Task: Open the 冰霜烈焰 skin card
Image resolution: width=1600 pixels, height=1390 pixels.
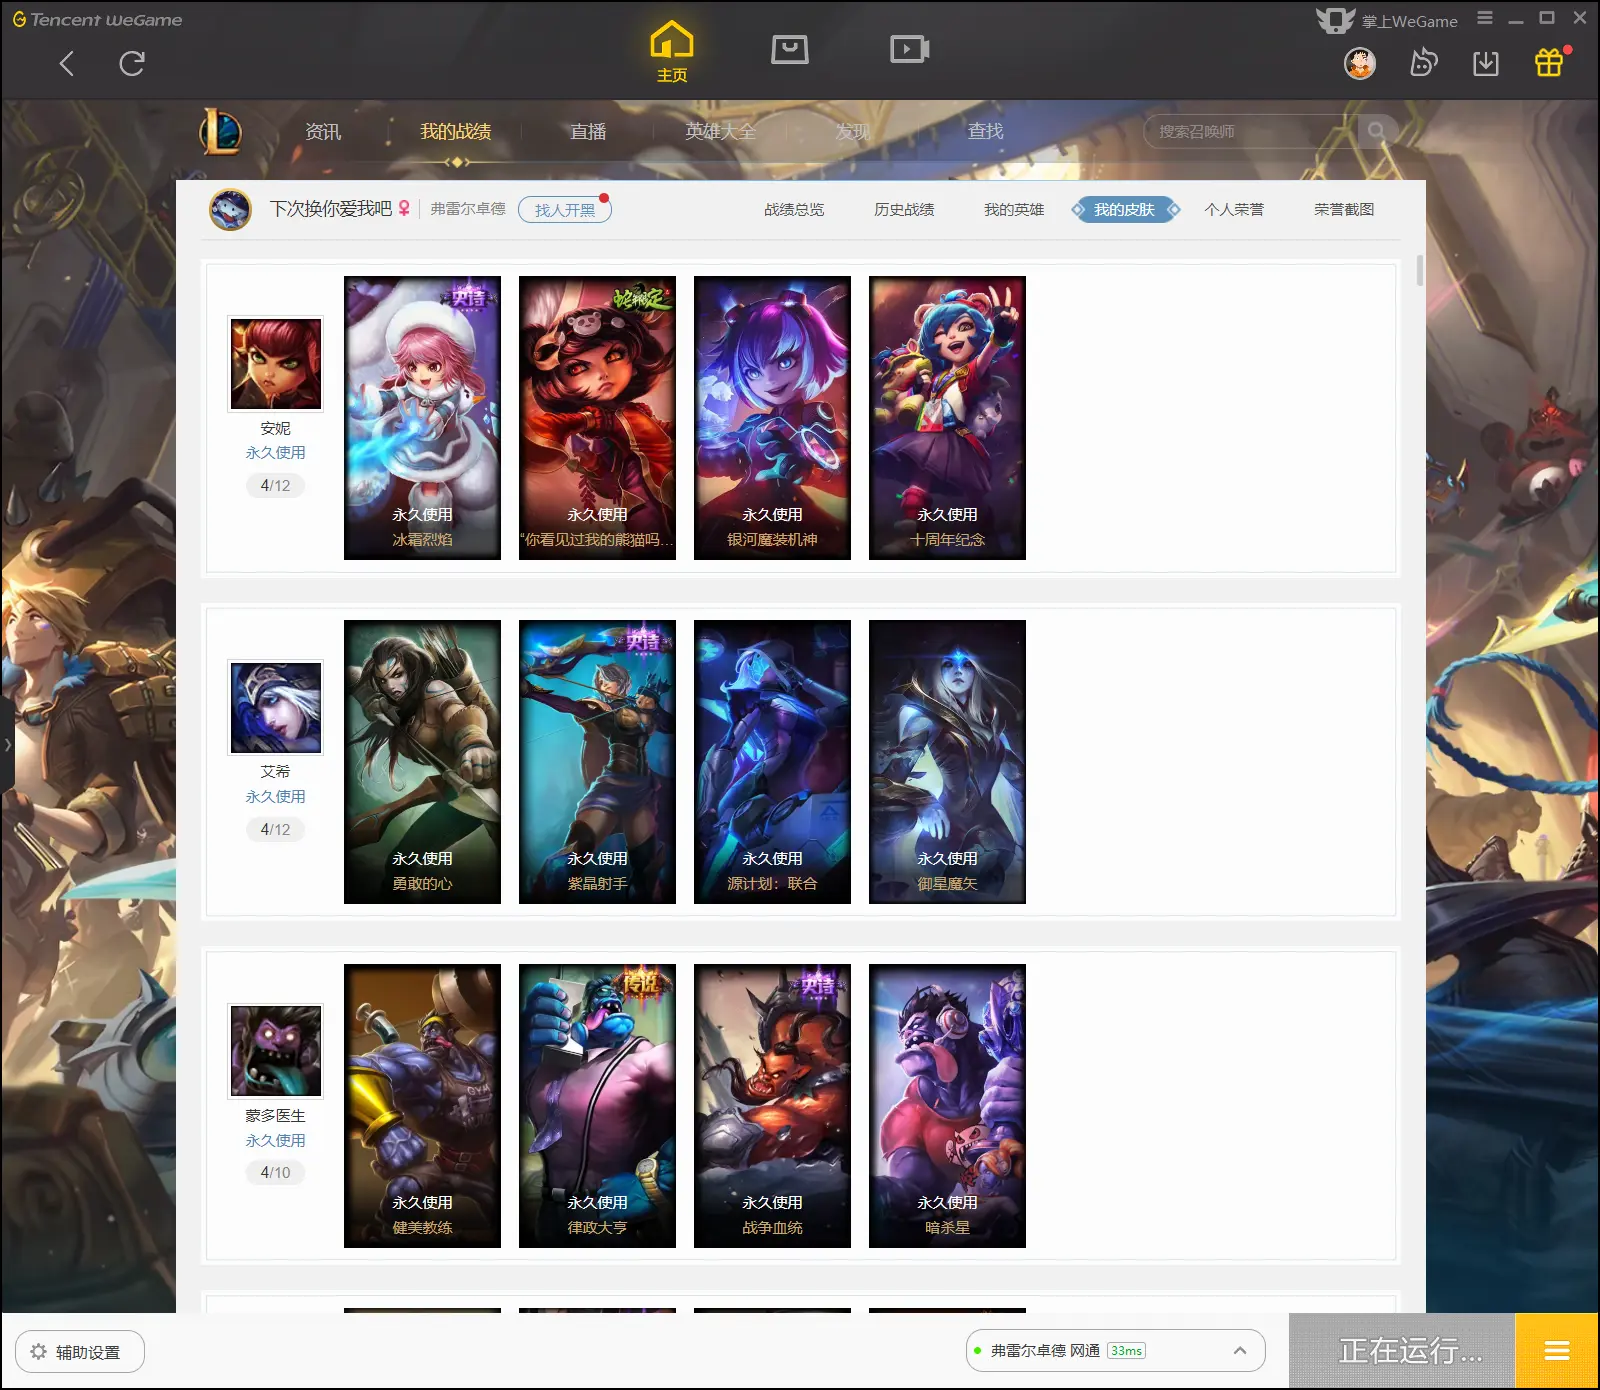Action: (422, 418)
